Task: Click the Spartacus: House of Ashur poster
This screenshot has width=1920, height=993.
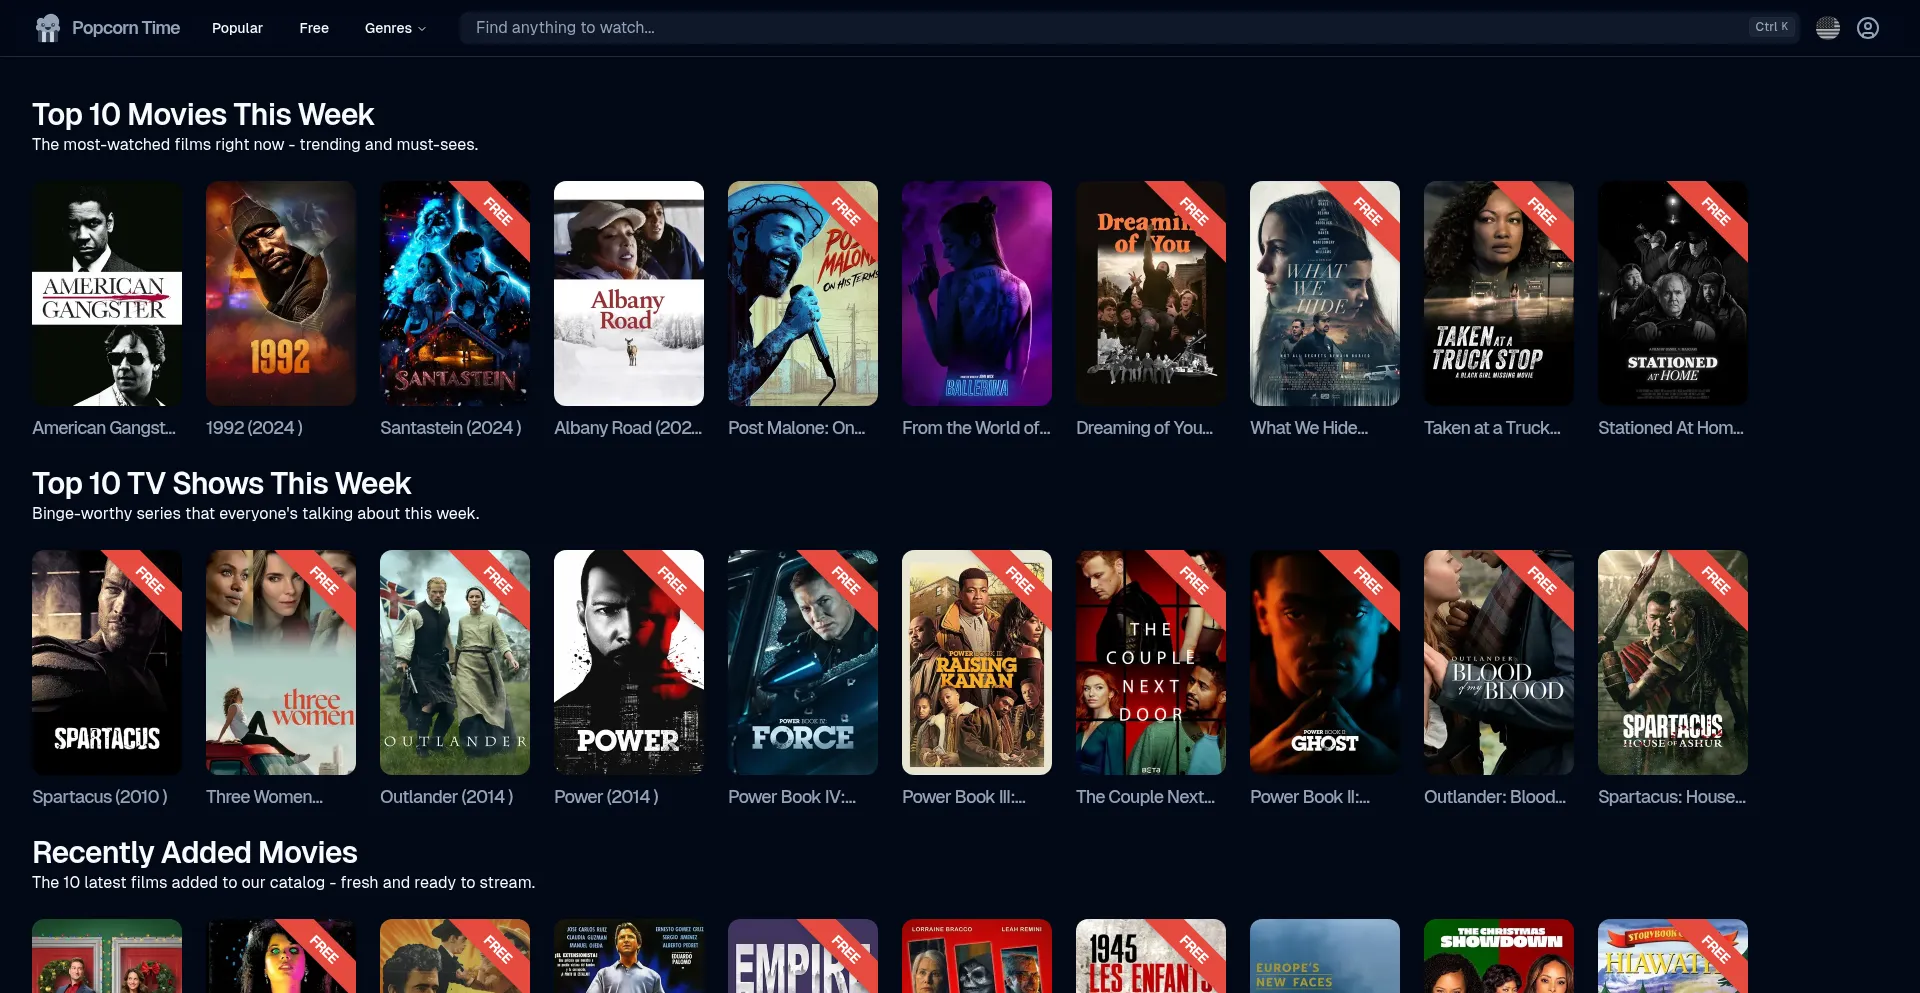Action: coord(1672,662)
